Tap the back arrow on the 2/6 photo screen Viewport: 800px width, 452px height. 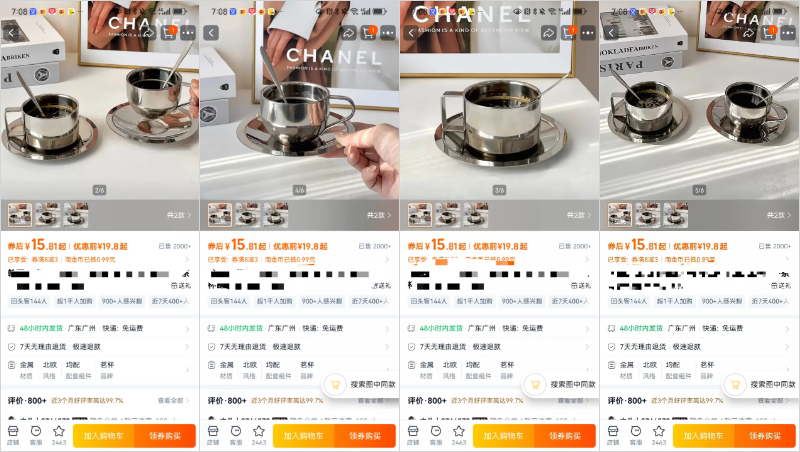click(11, 33)
